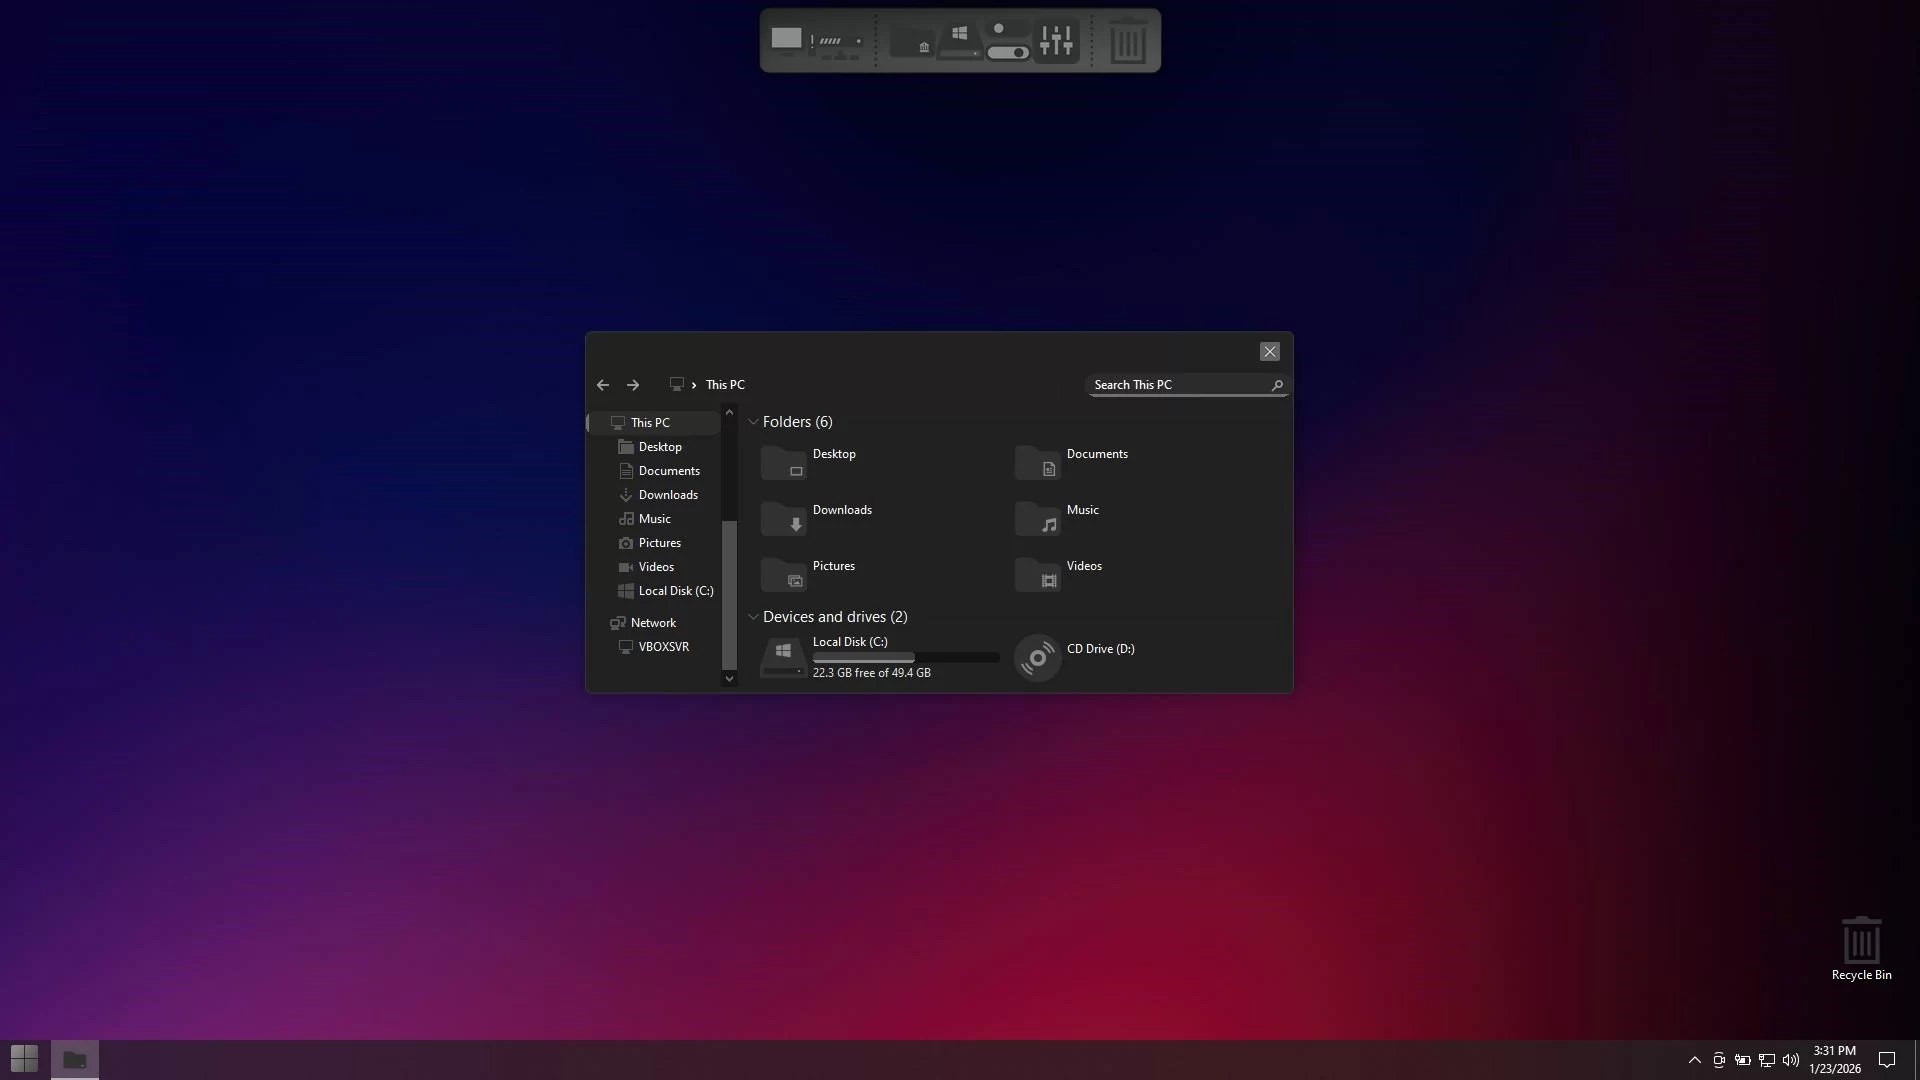This screenshot has height=1080, width=1920.
Task: Collapse the Folders (6) group
Action: 753,422
